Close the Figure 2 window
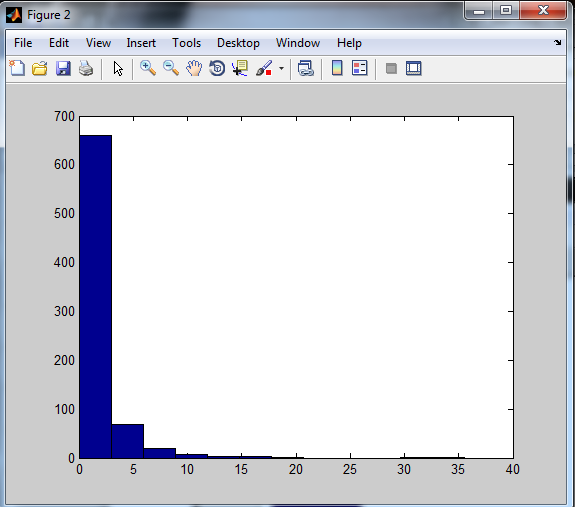Screen dimensions: 575x507 pyautogui.click(x=543, y=10)
